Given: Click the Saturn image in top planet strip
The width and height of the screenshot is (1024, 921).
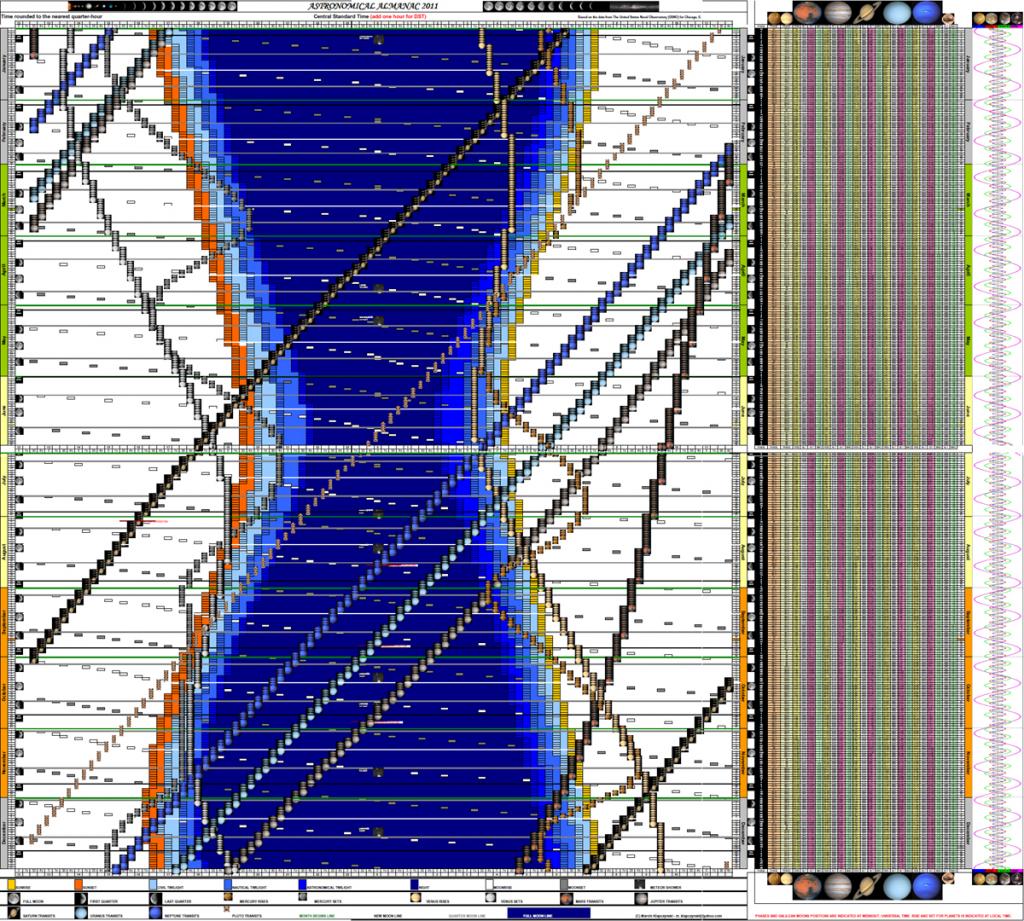Looking at the screenshot, I should pos(868,14).
